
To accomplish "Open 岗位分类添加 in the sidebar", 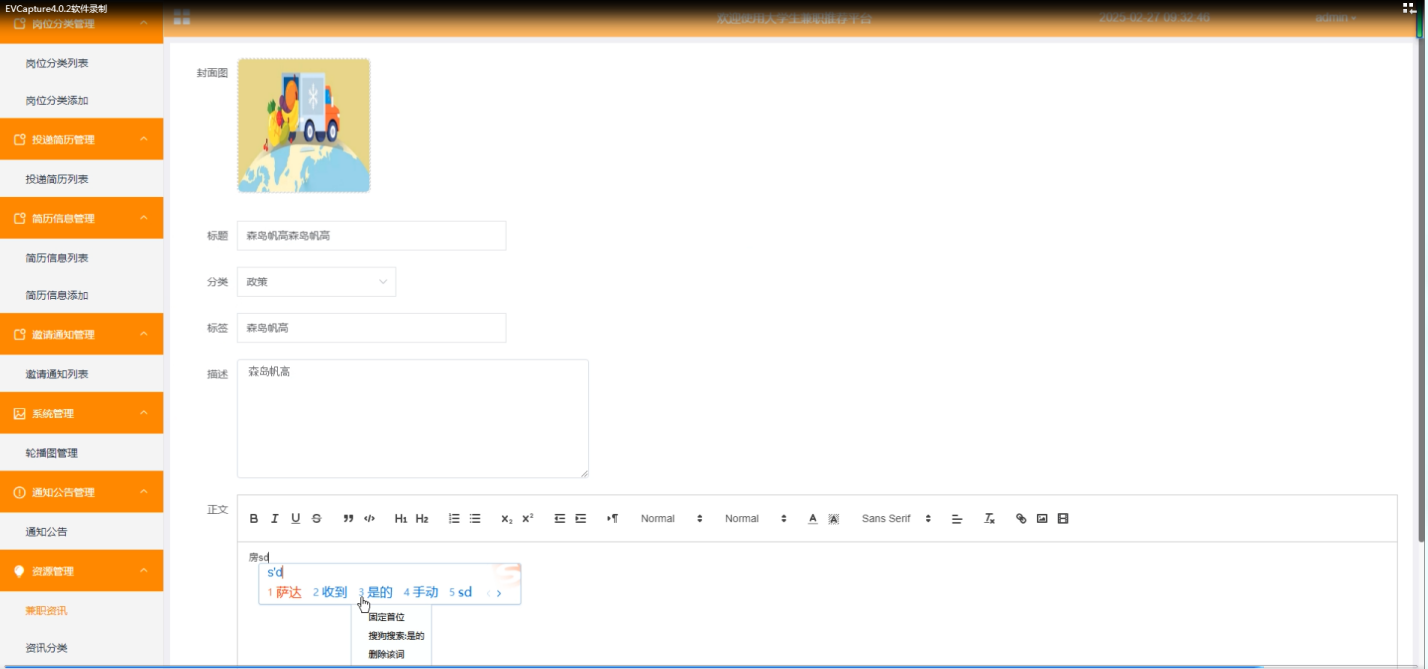I will [x=57, y=101].
